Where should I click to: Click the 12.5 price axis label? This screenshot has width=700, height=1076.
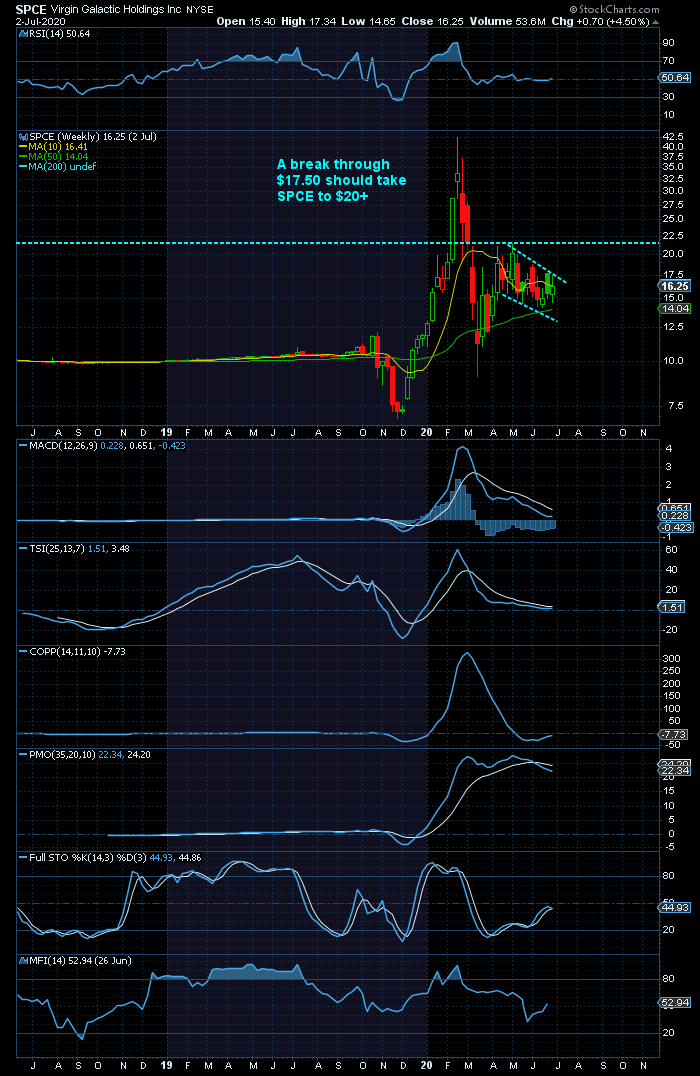pyautogui.click(x=673, y=327)
